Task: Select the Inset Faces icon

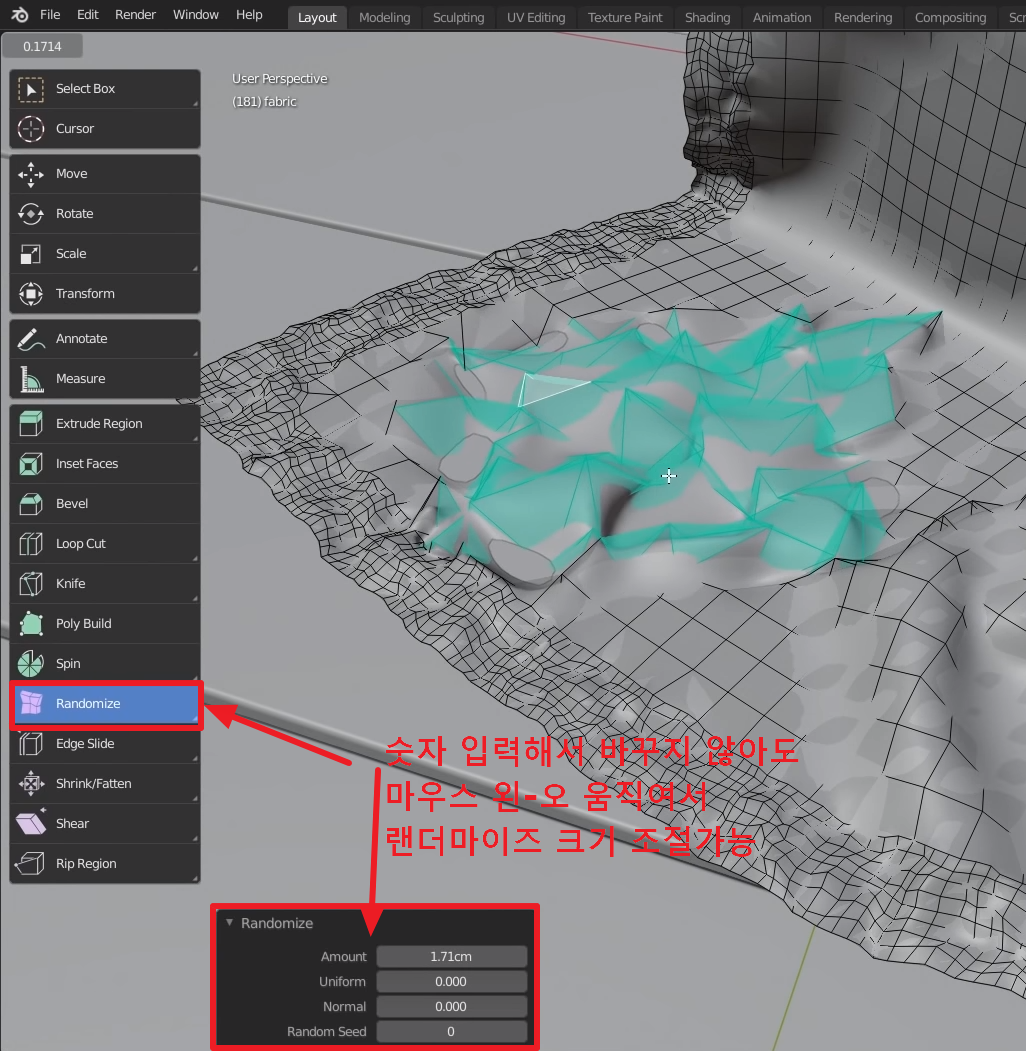Action: click(31, 464)
